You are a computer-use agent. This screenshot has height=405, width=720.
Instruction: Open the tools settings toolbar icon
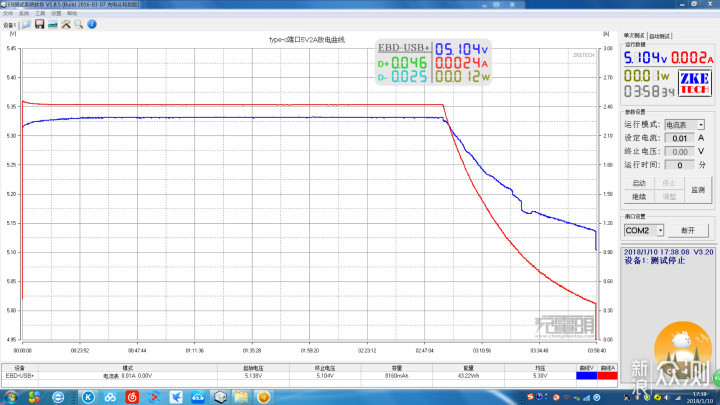(x=65, y=24)
